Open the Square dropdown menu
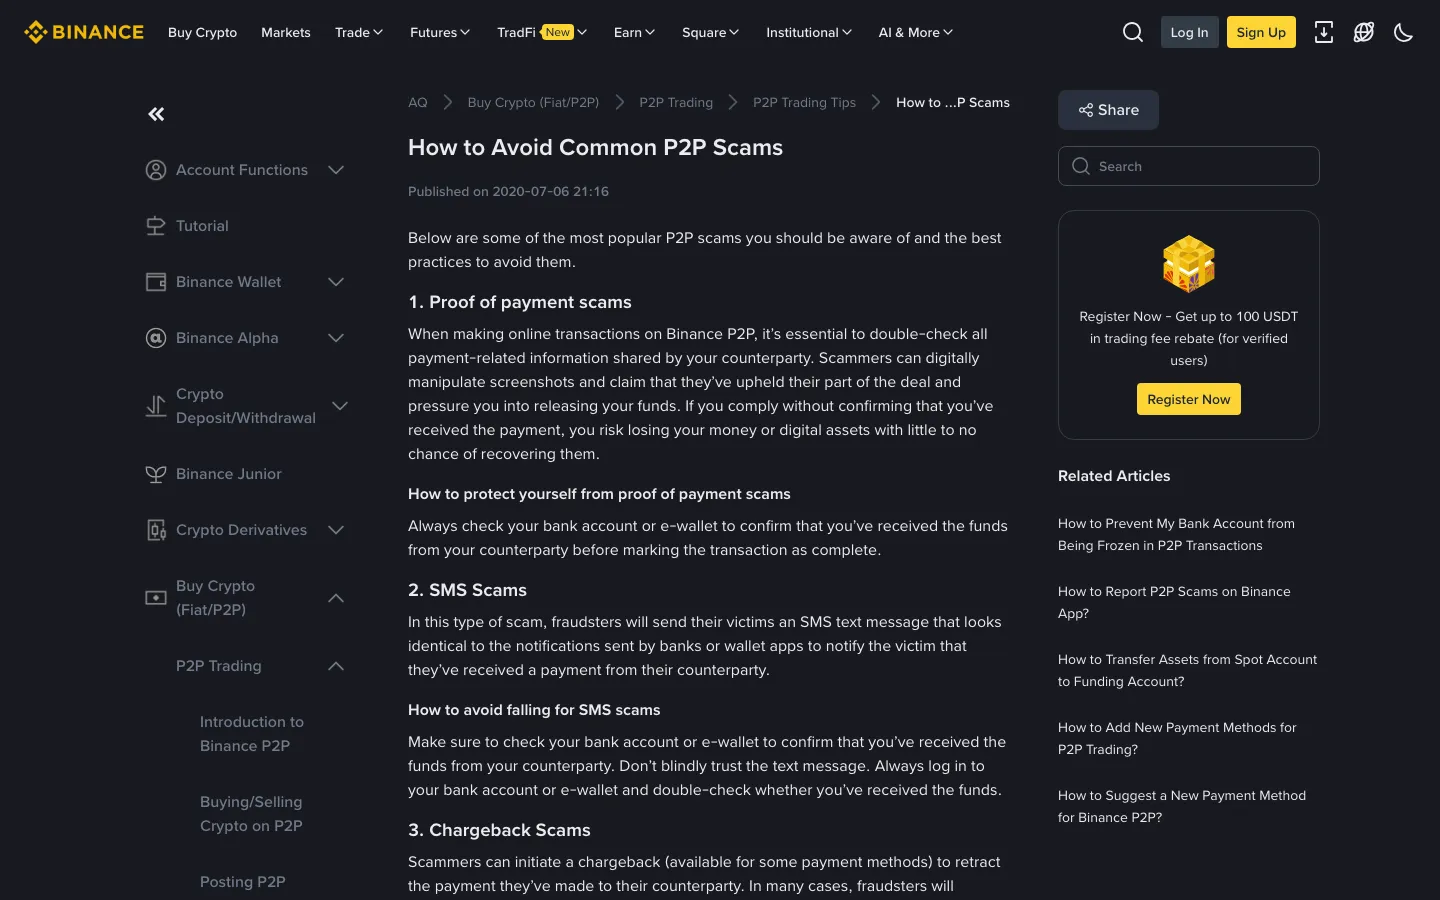The image size is (1440, 900). tap(710, 32)
